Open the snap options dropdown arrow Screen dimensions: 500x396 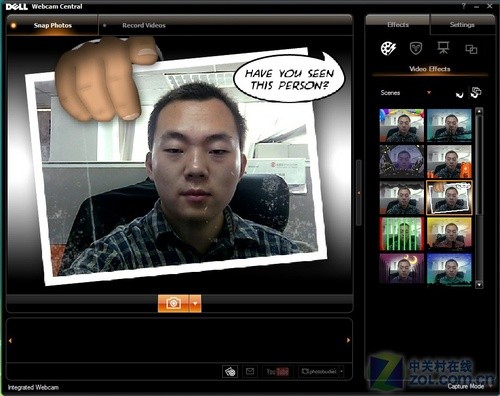pyautogui.click(x=195, y=303)
